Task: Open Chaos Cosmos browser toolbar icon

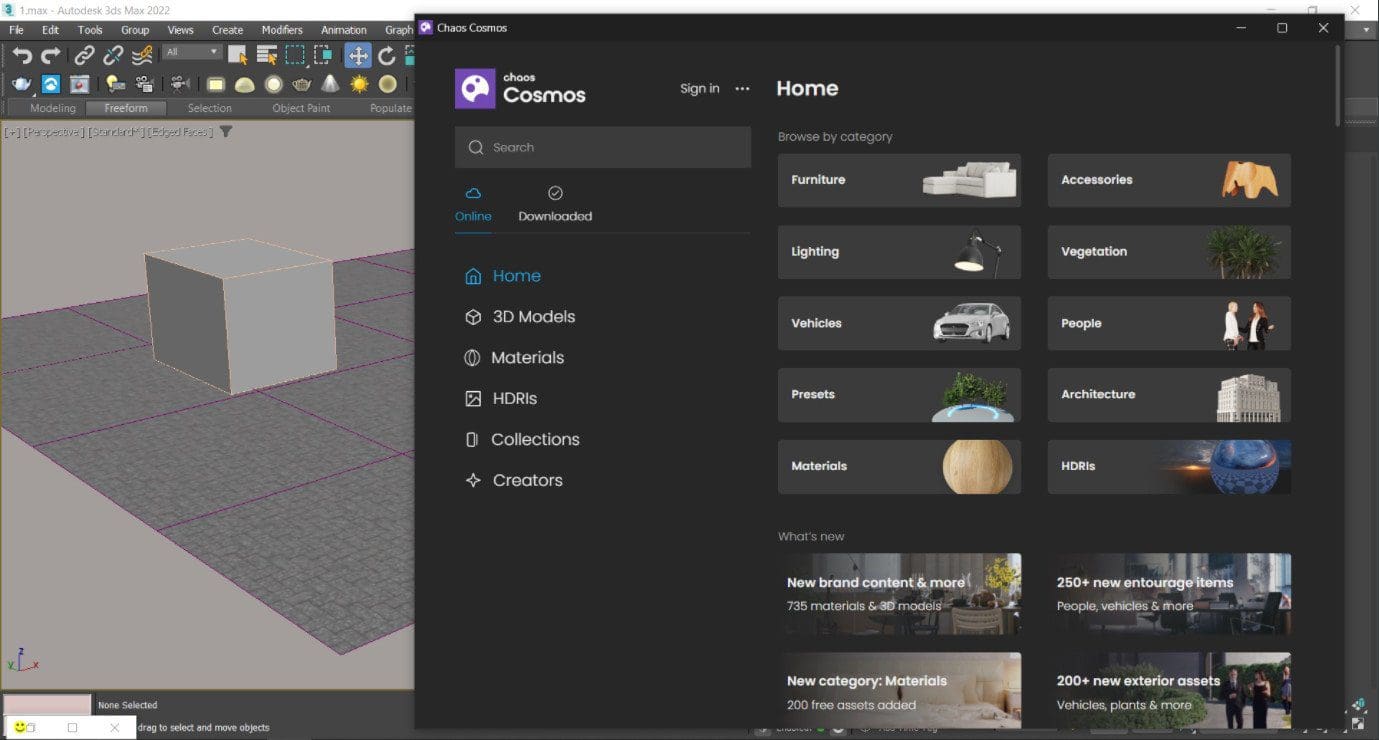Action: click(50, 84)
